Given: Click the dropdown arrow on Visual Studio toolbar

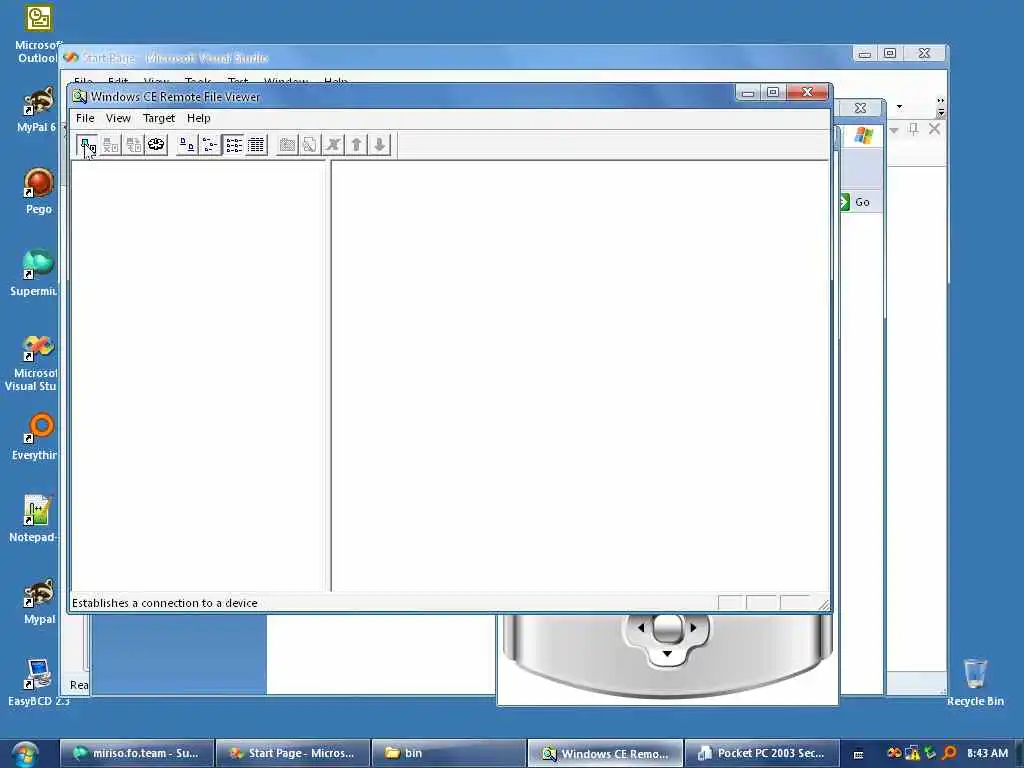Looking at the screenshot, I should 899,106.
